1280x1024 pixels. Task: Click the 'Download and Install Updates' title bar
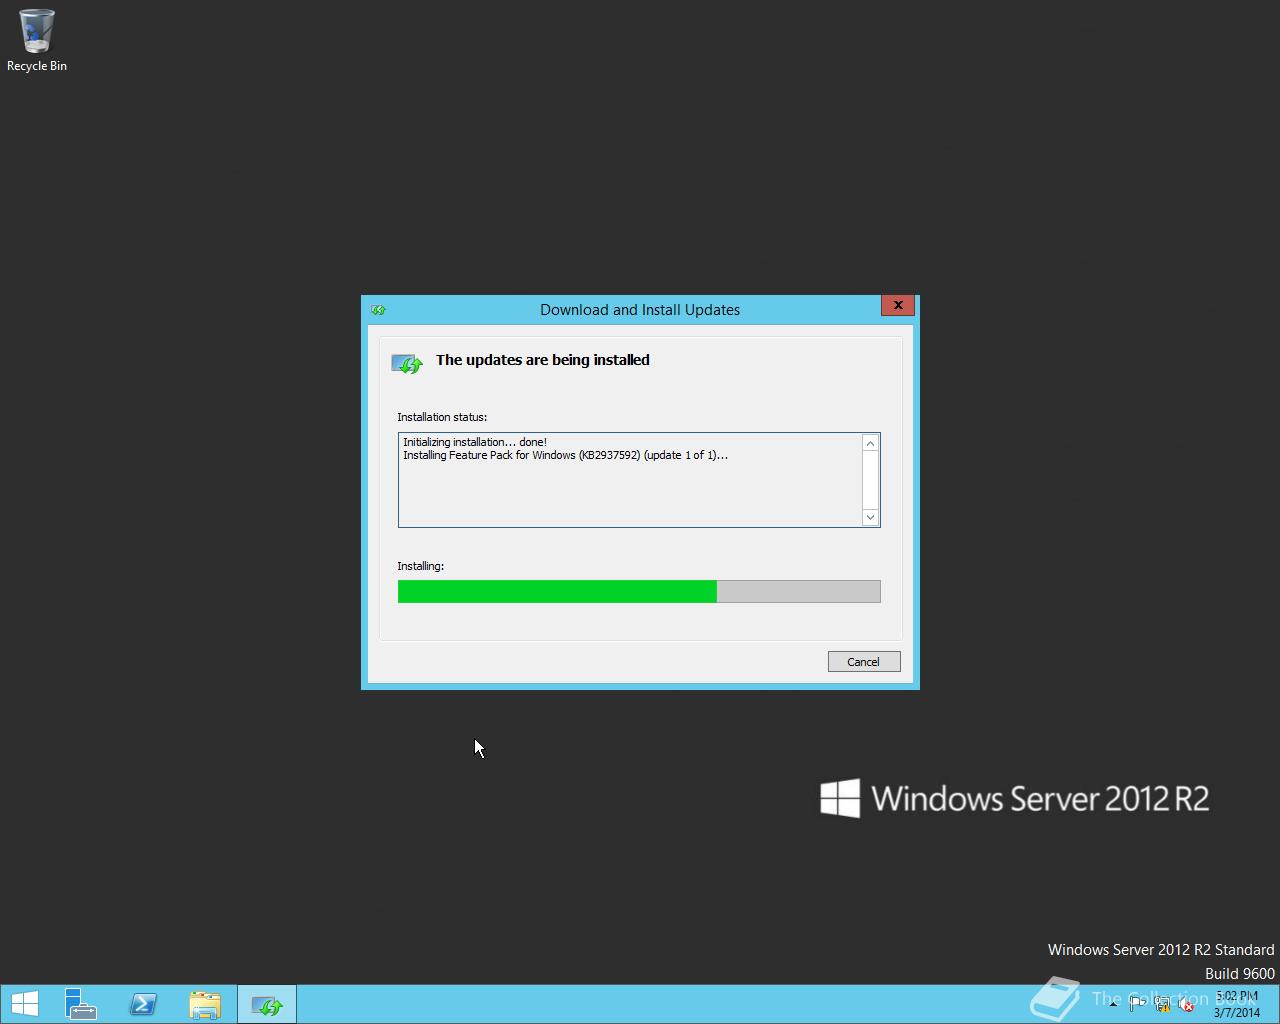coord(640,310)
